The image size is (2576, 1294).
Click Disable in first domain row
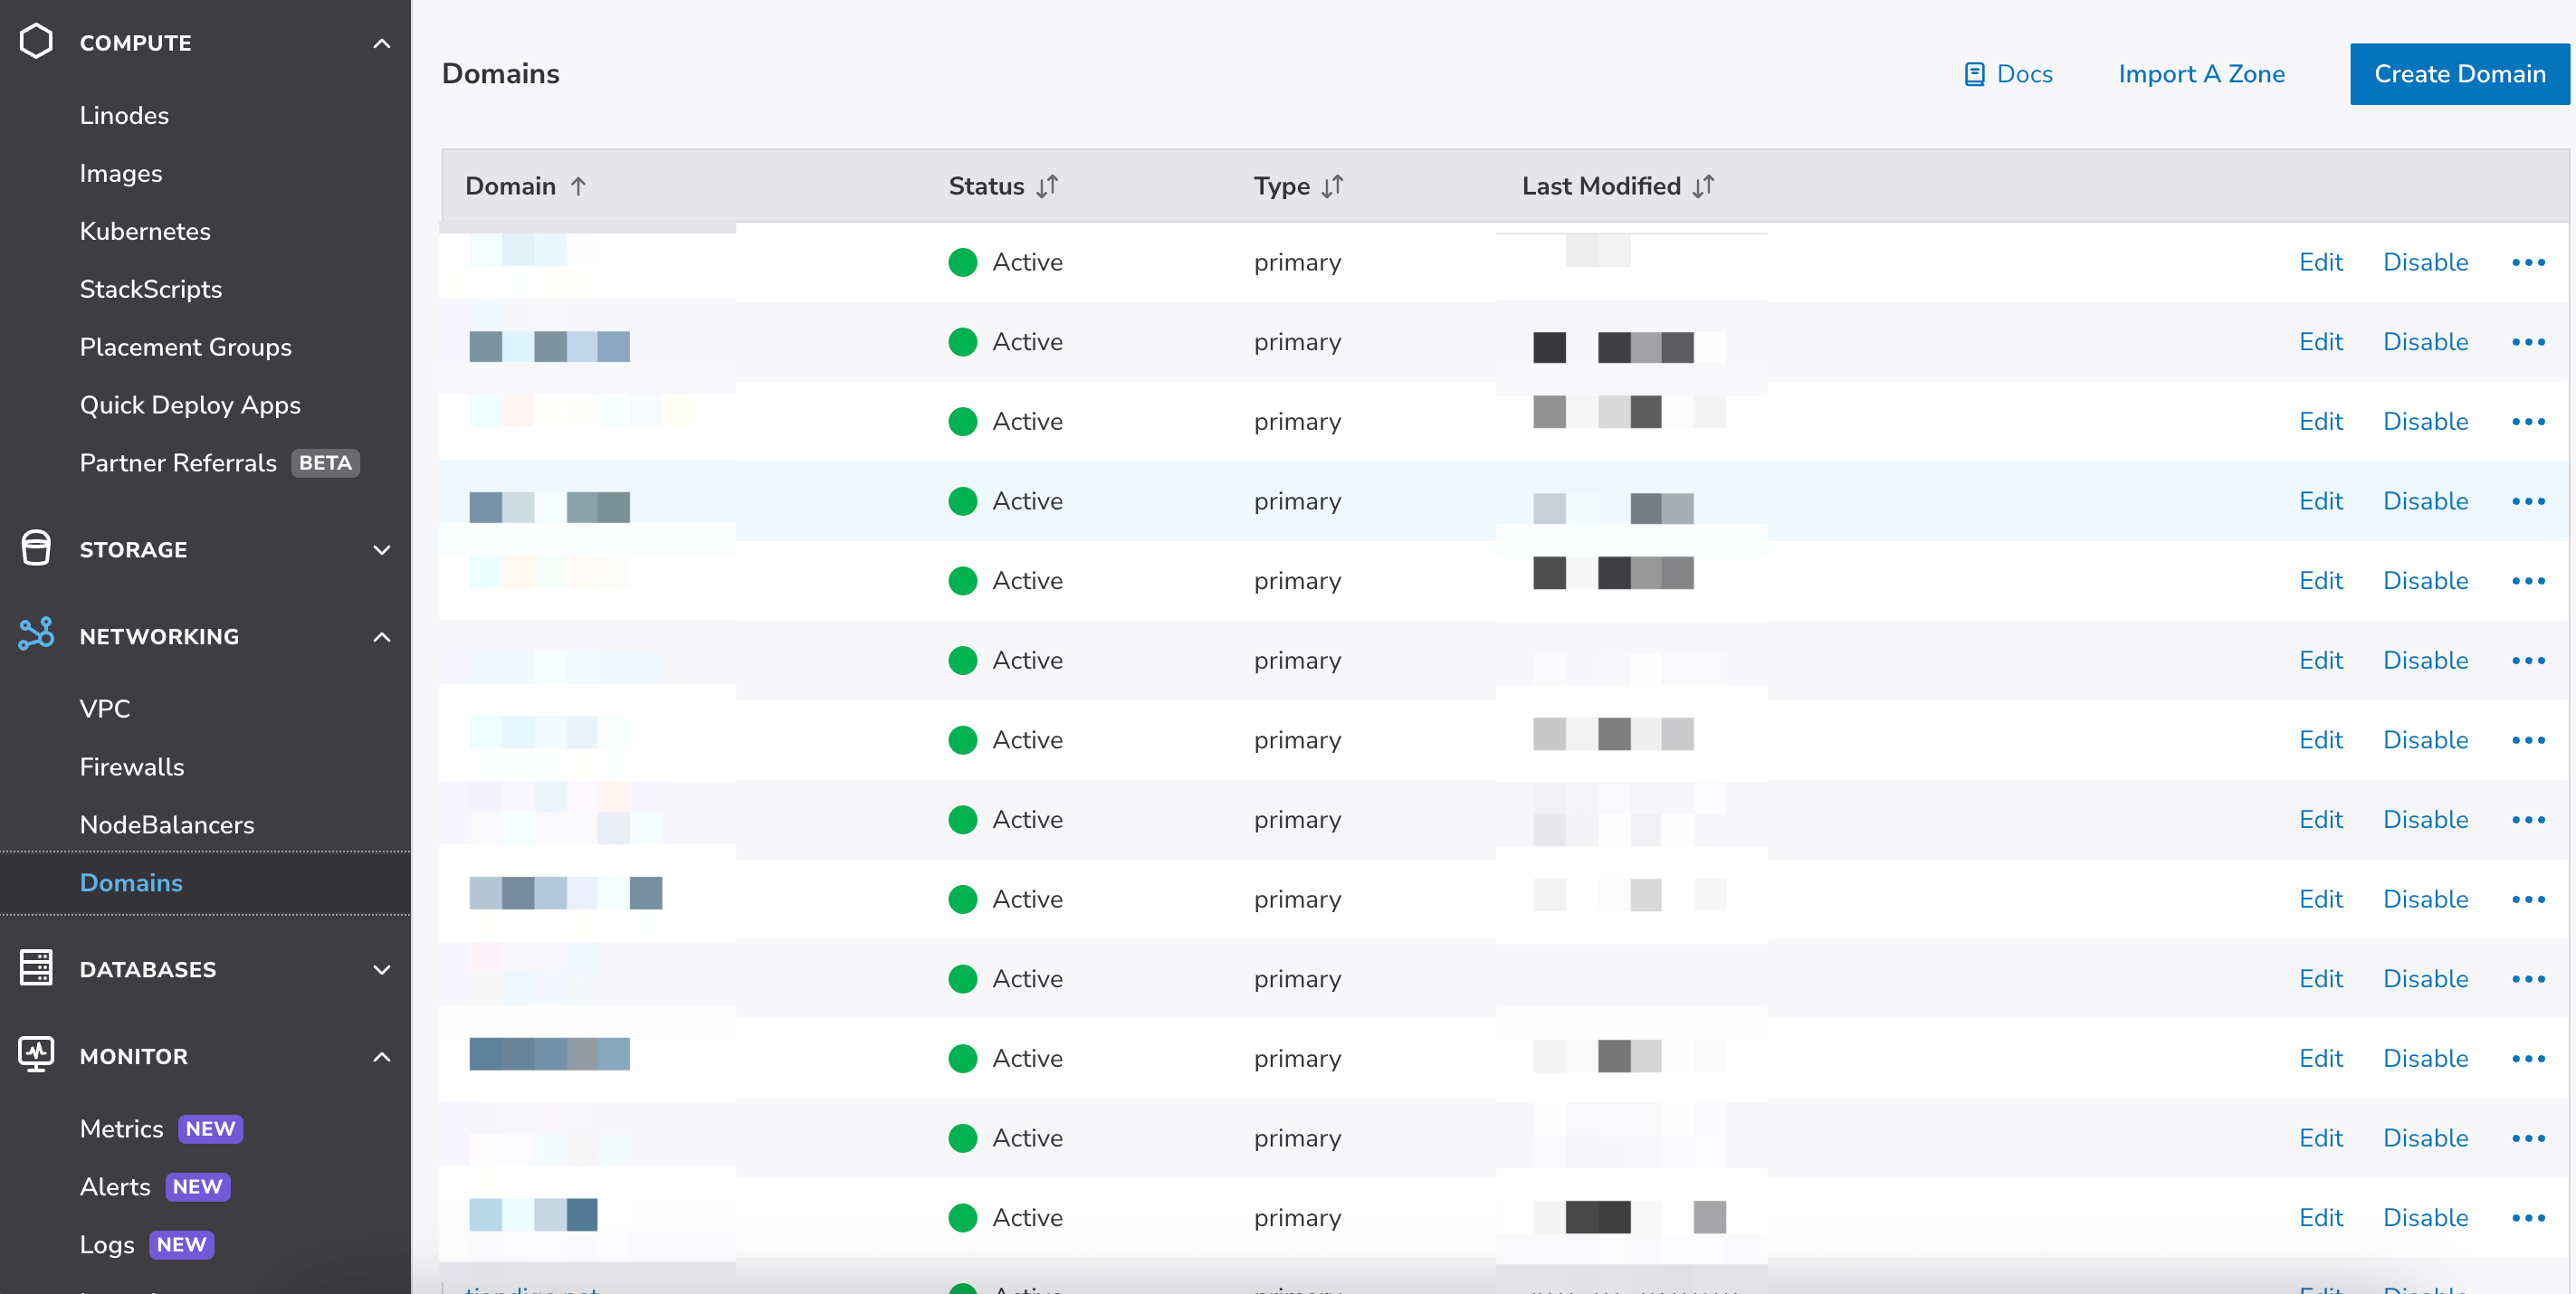pos(2425,262)
